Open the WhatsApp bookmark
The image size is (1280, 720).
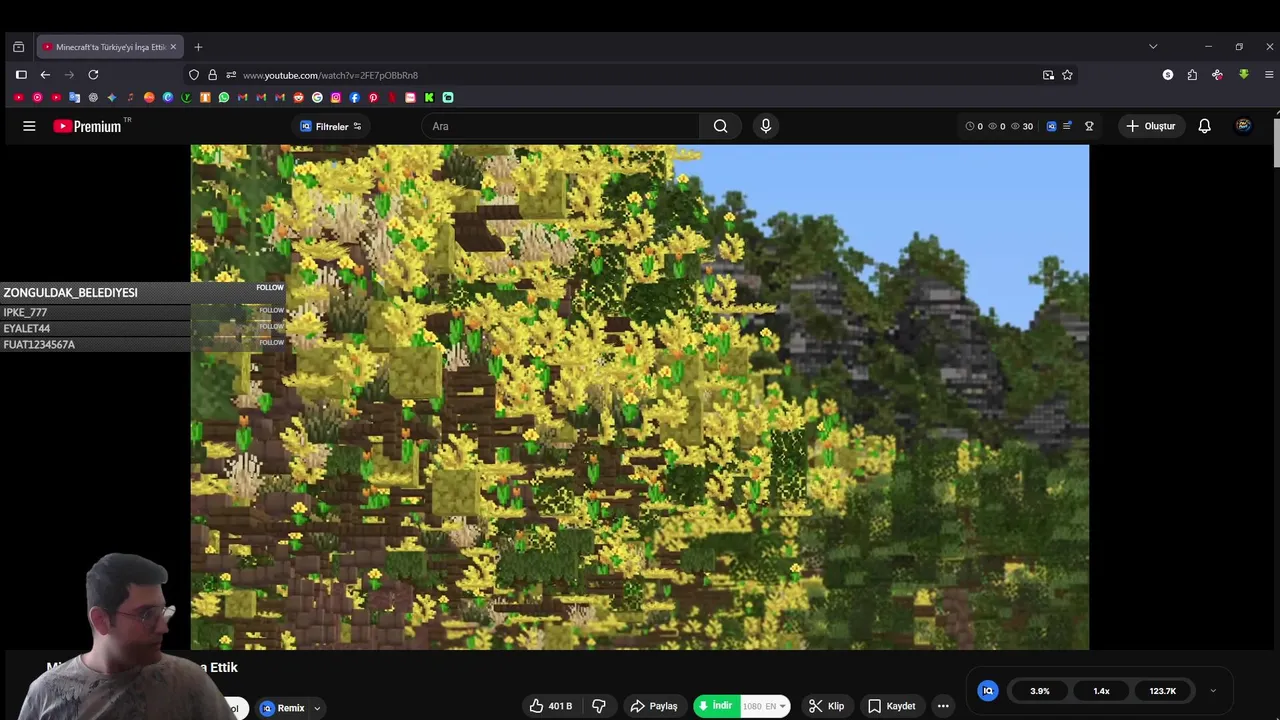(x=224, y=97)
